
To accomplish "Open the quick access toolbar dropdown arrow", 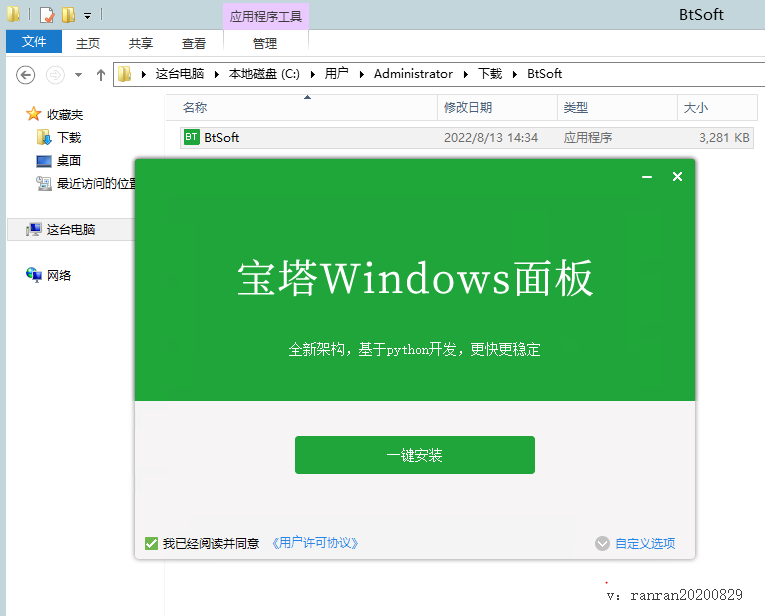I will tap(87, 16).
